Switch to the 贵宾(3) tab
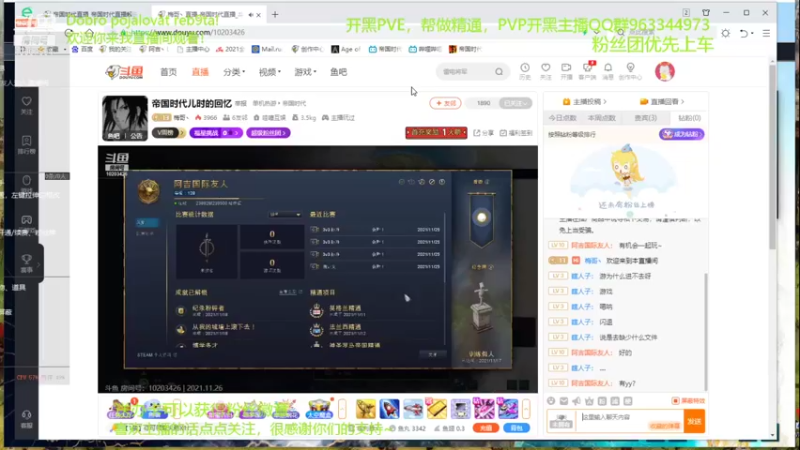The image size is (800, 450). click(x=645, y=118)
